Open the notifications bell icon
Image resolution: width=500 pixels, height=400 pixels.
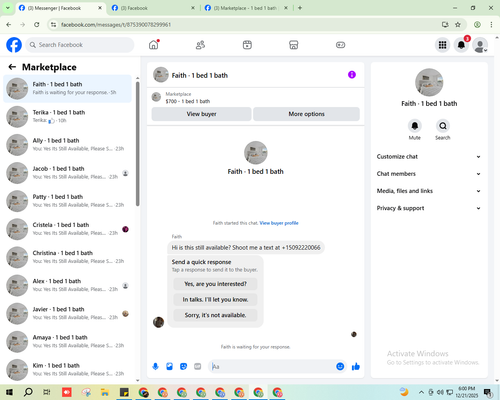click(x=461, y=45)
